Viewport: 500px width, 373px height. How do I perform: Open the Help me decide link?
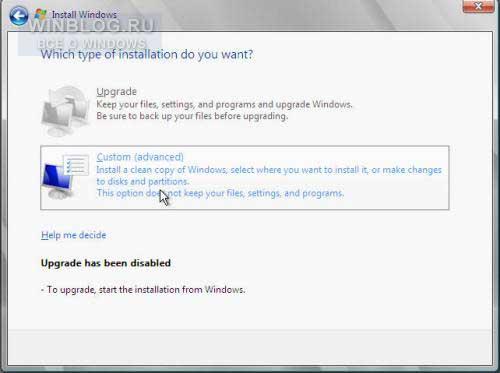coord(74,235)
